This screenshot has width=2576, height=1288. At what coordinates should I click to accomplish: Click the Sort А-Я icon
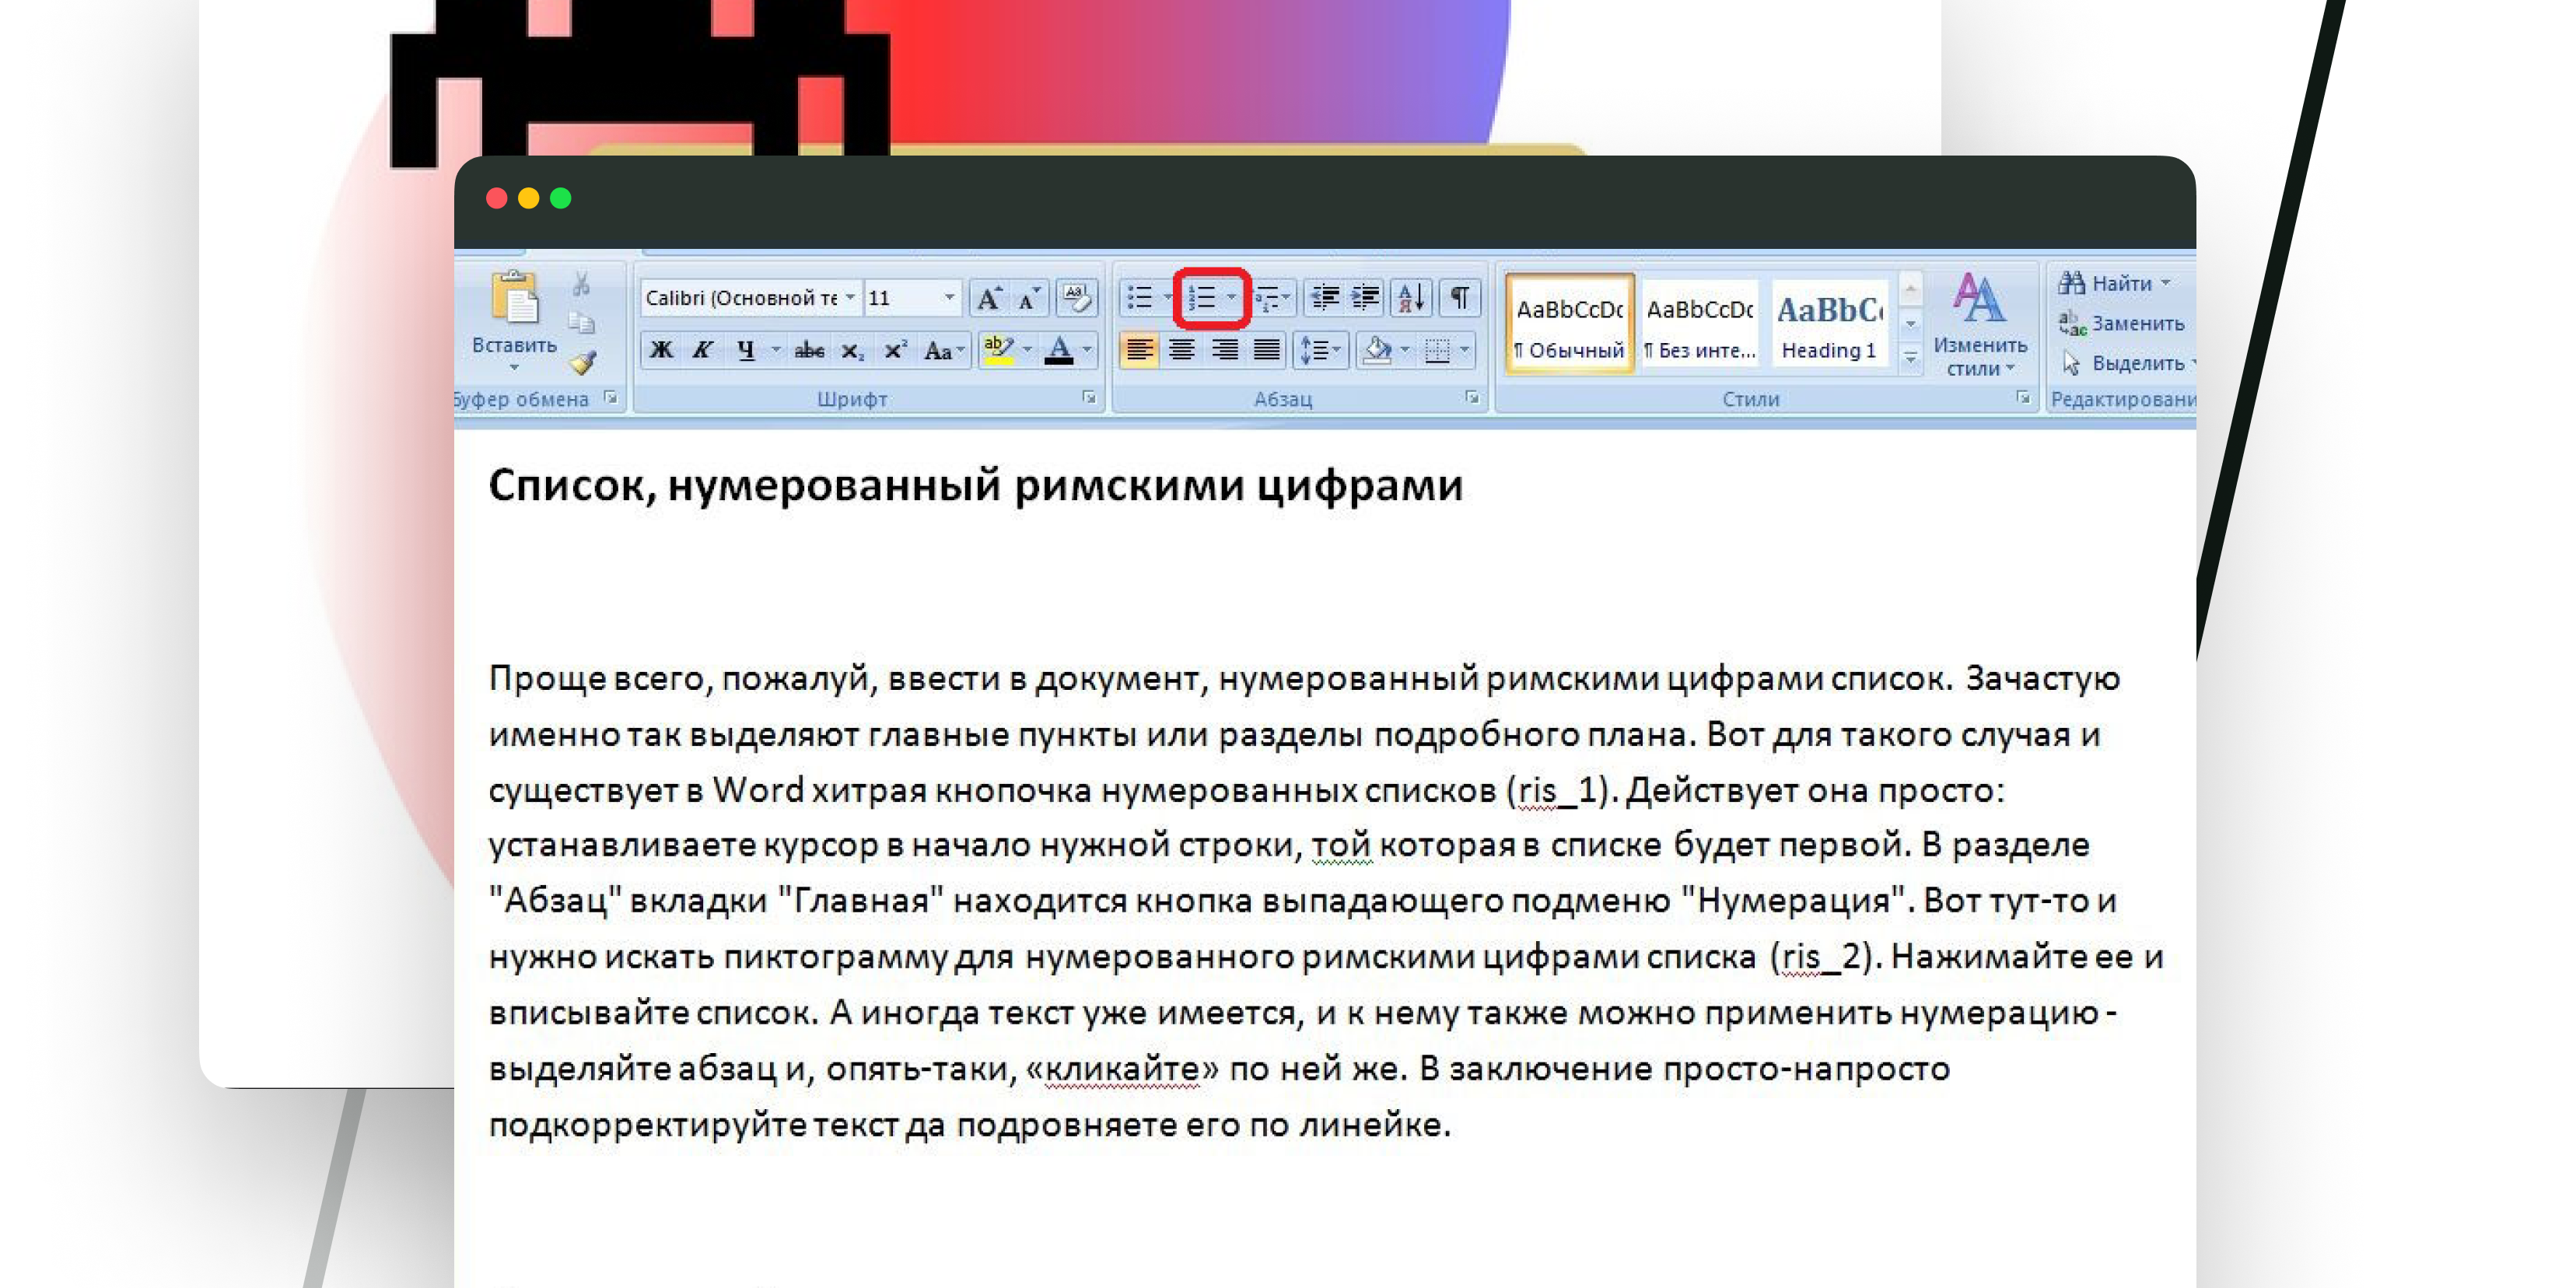1411,297
